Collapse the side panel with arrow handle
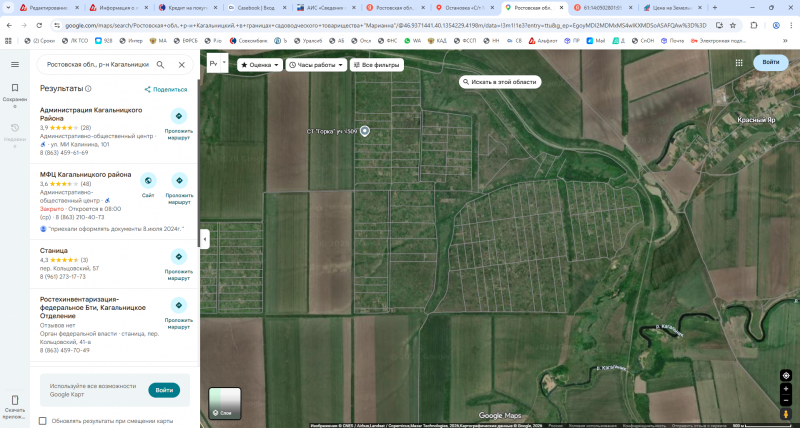The height and width of the screenshot is (428, 800). coord(205,239)
